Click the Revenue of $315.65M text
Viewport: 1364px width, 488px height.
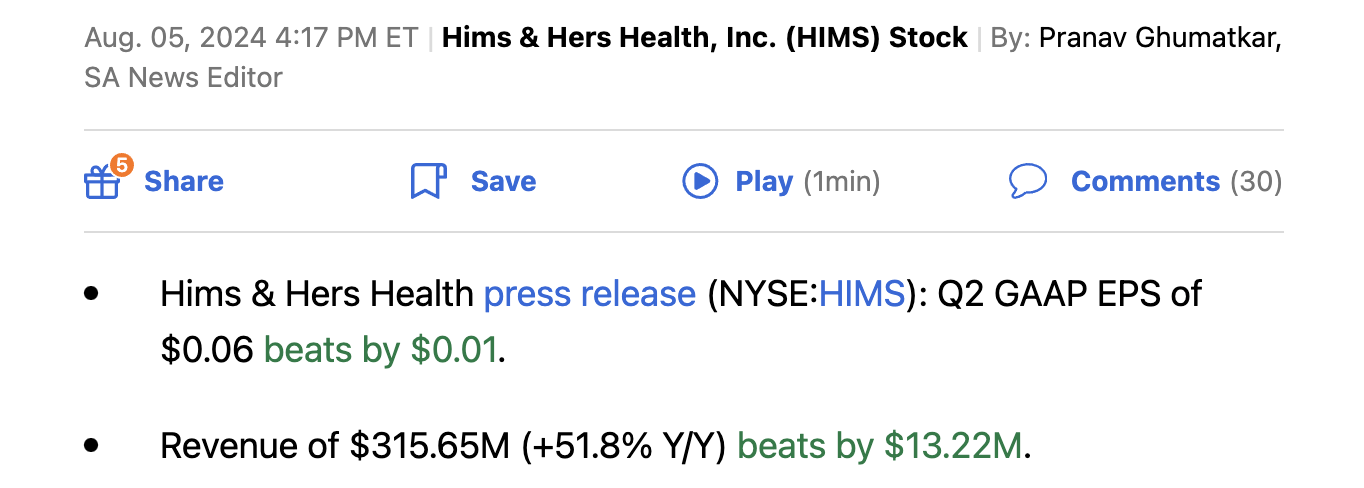click(x=336, y=445)
